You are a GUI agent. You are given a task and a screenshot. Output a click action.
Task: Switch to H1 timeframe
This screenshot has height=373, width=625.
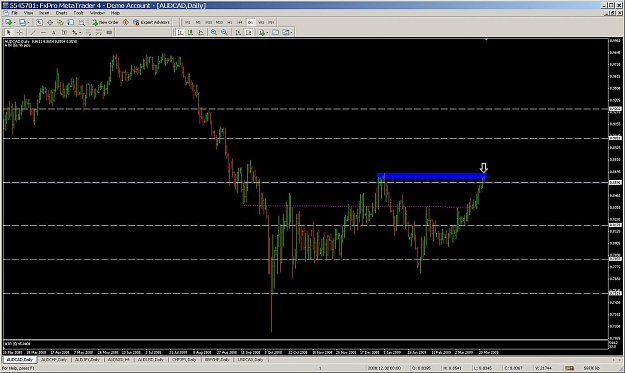point(230,23)
